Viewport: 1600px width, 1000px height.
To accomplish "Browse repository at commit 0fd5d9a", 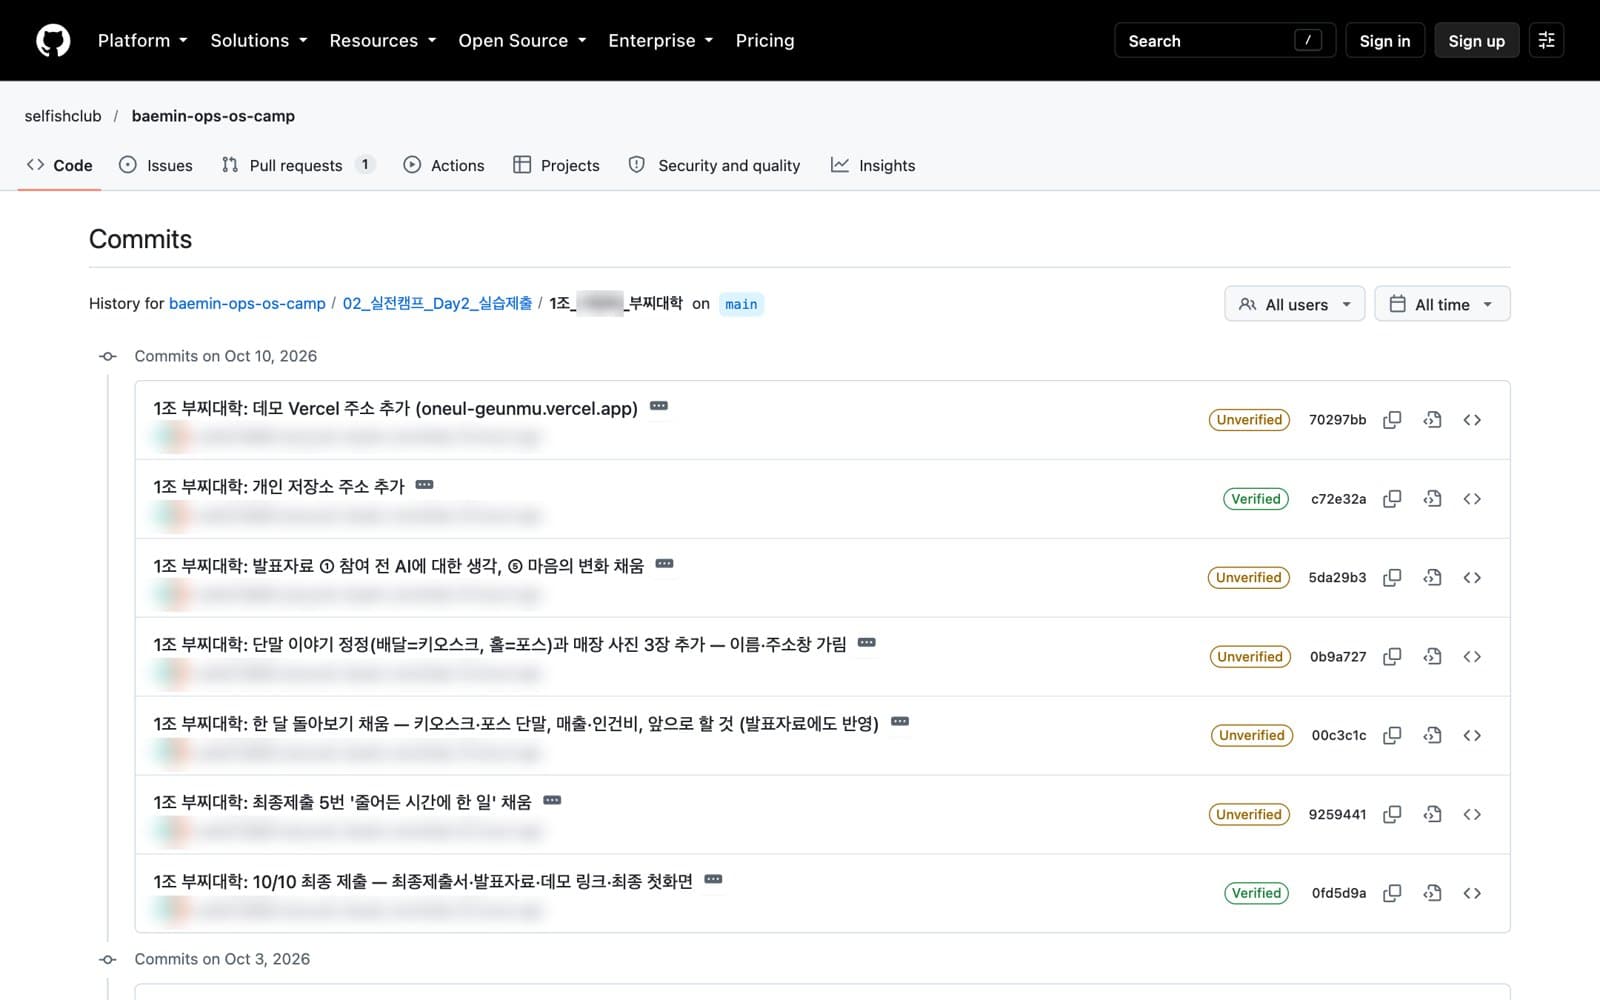I will 1472,893.
